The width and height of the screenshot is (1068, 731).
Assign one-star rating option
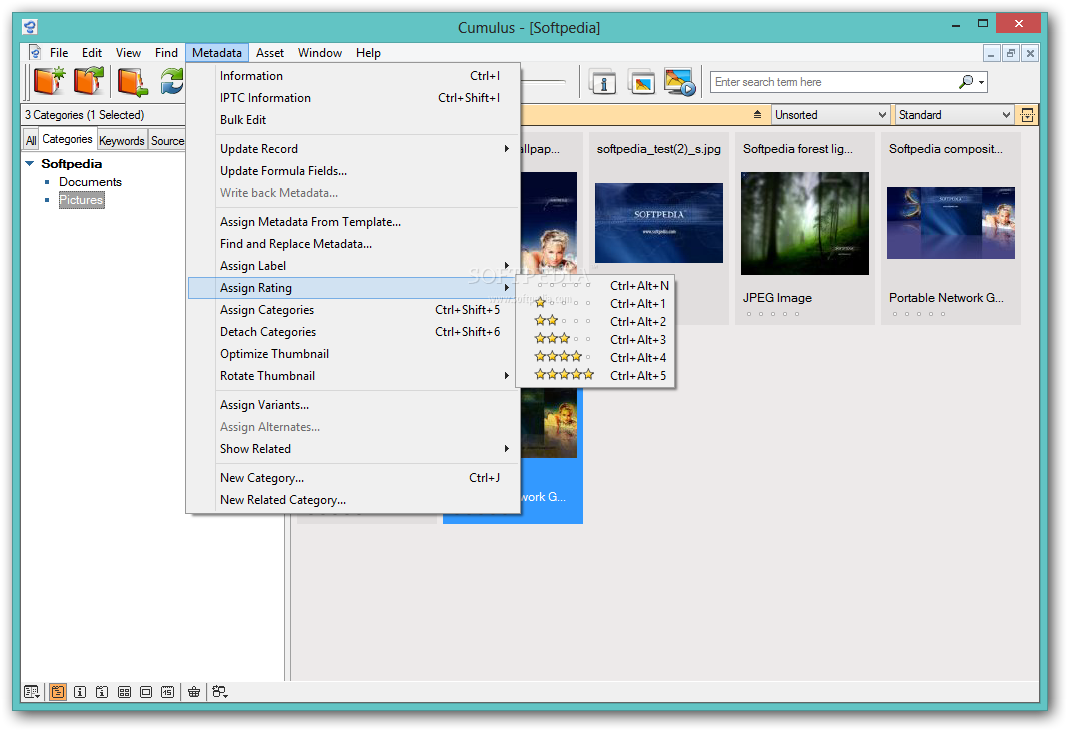click(595, 303)
